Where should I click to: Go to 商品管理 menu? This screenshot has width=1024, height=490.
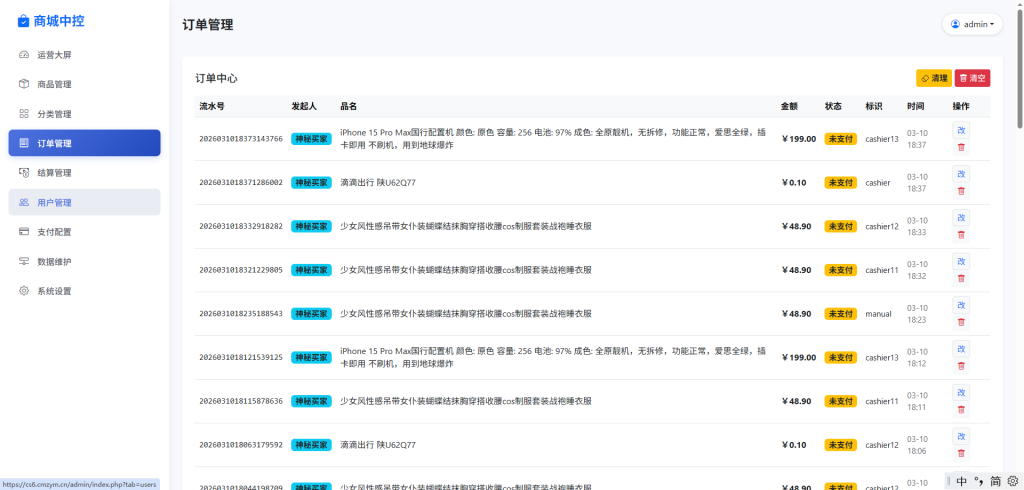pos(84,84)
